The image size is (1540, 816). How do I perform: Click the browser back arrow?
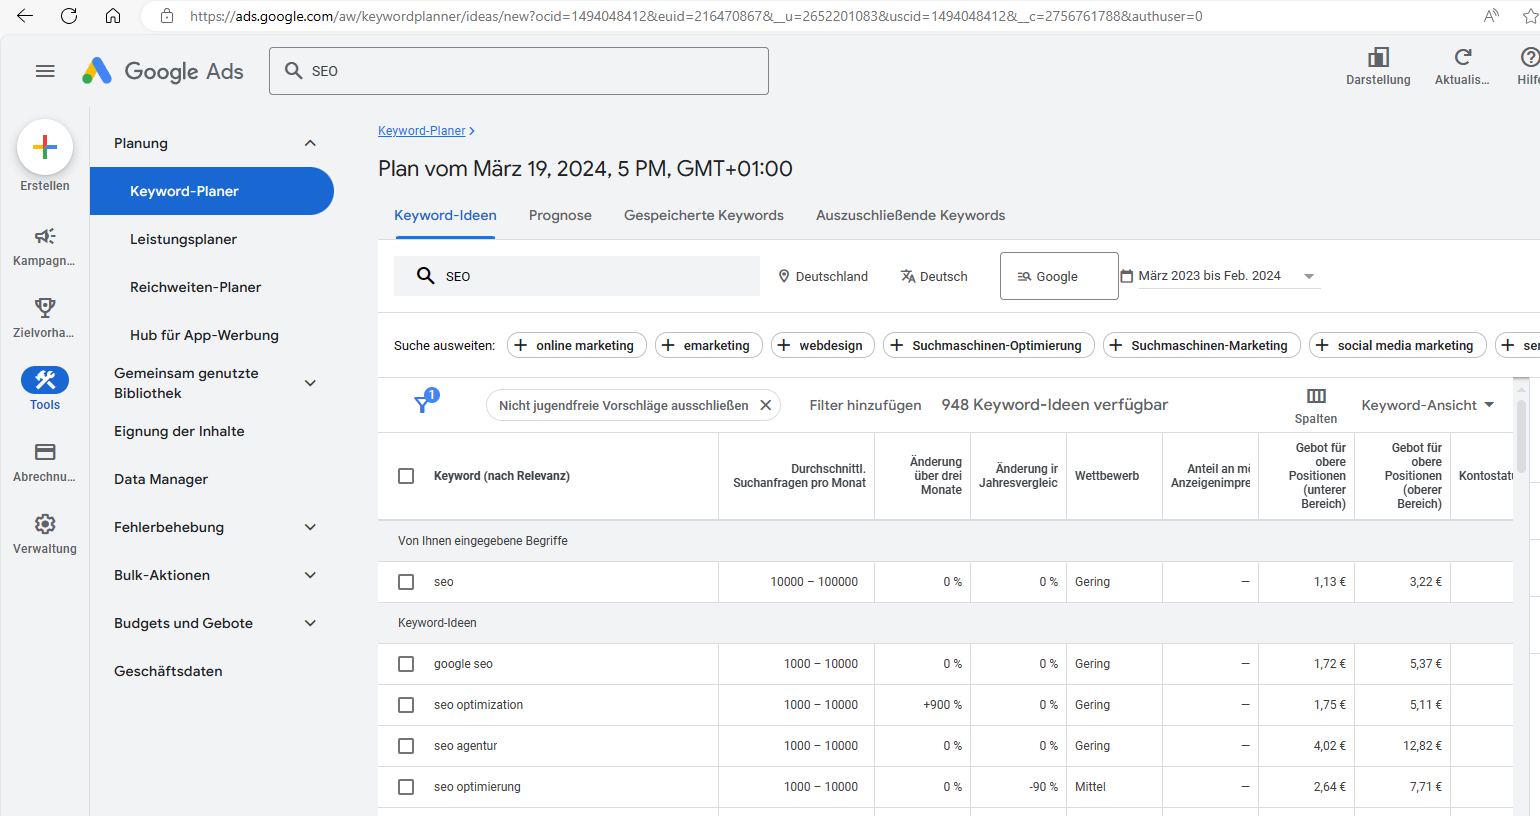pos(25,16)
